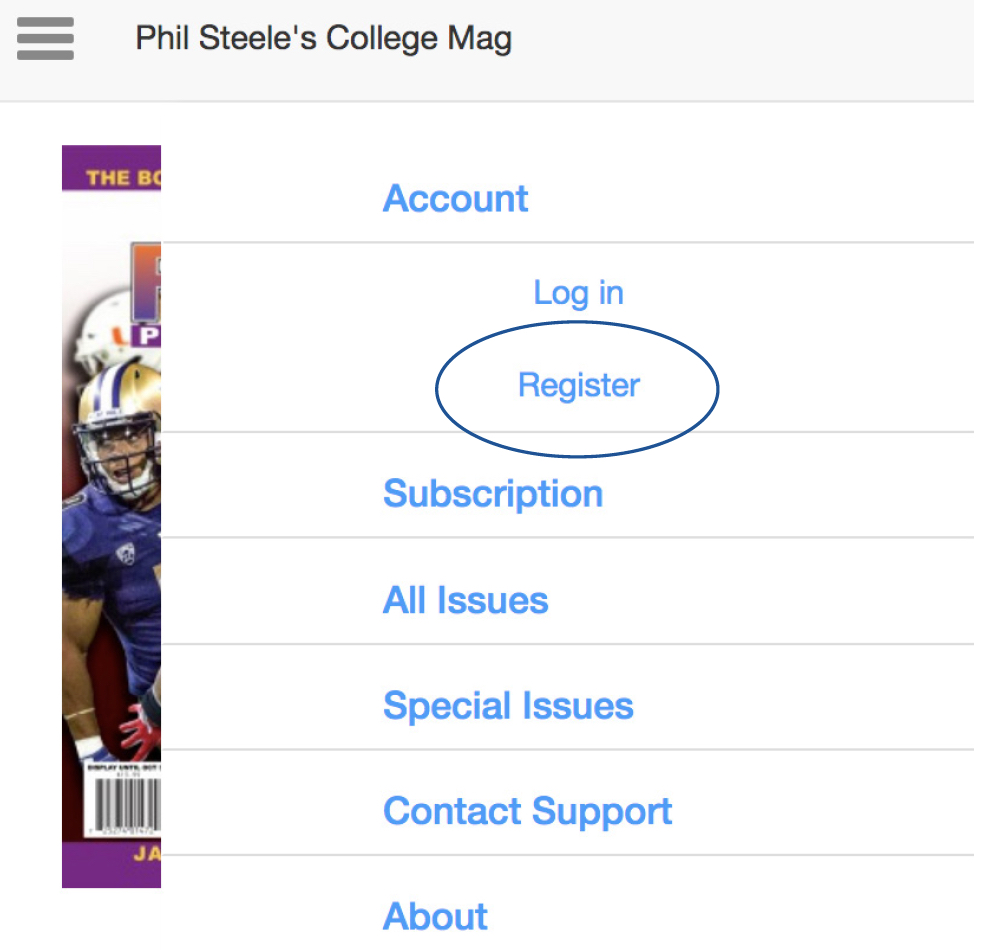Click the Log in link
998x950 pixels.
coord(578,292)
